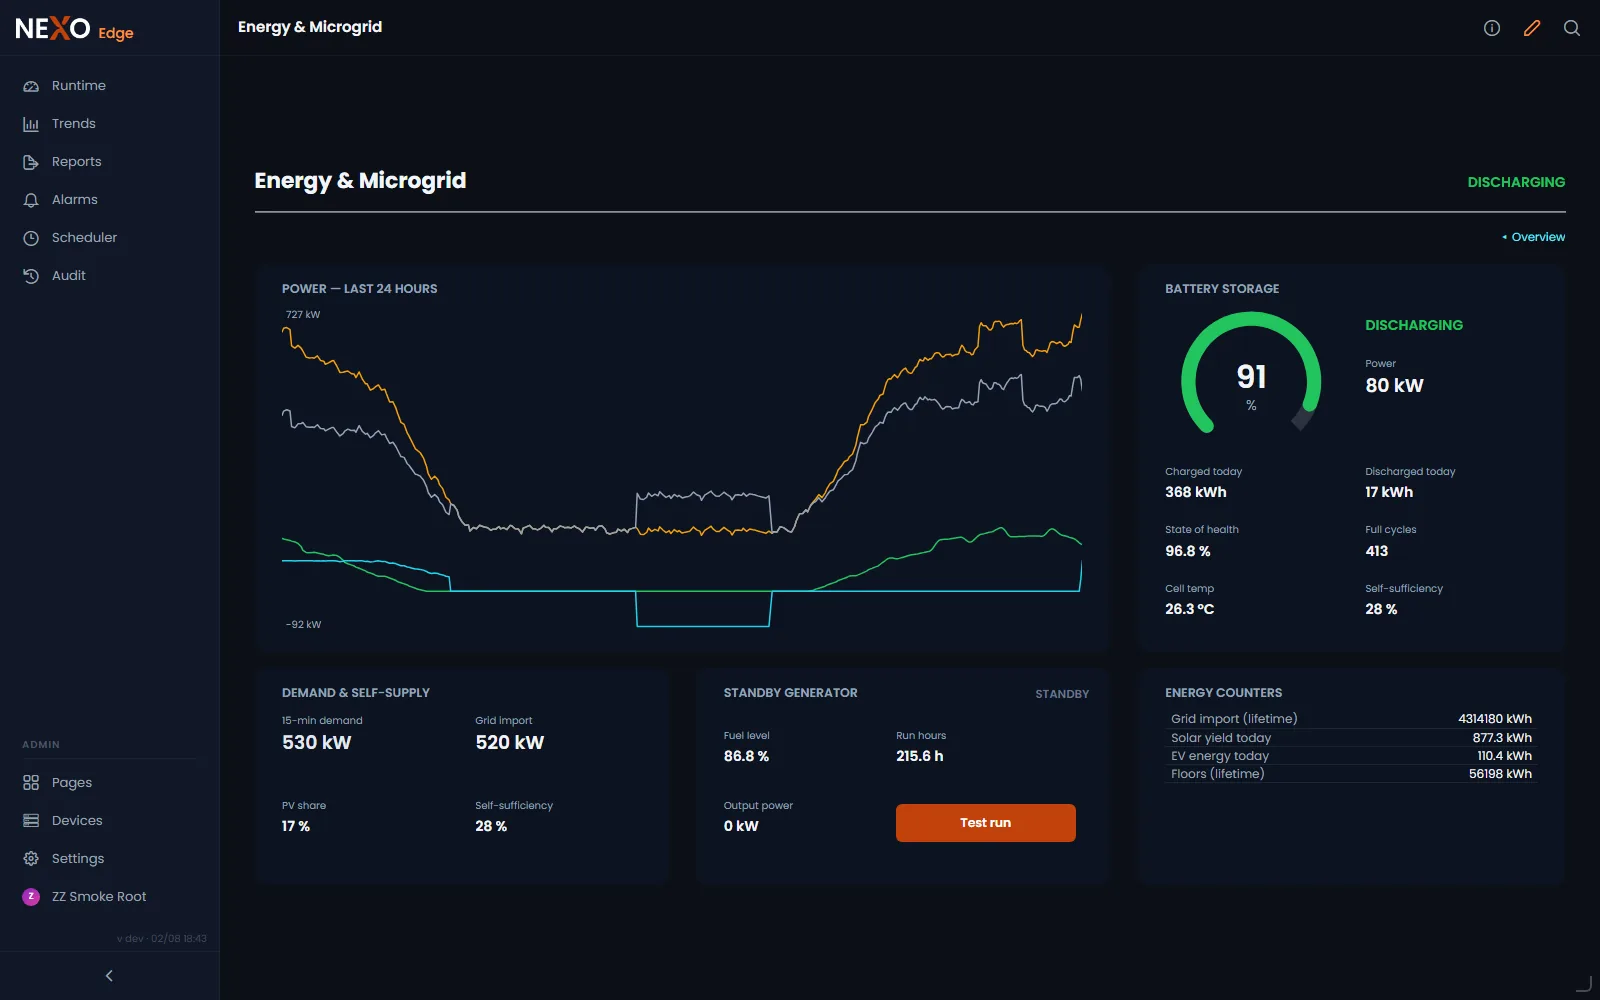Click the resize handle in page corner
The width and height of the screenshot is (1600, 1000).
(x=1584, y=985)
